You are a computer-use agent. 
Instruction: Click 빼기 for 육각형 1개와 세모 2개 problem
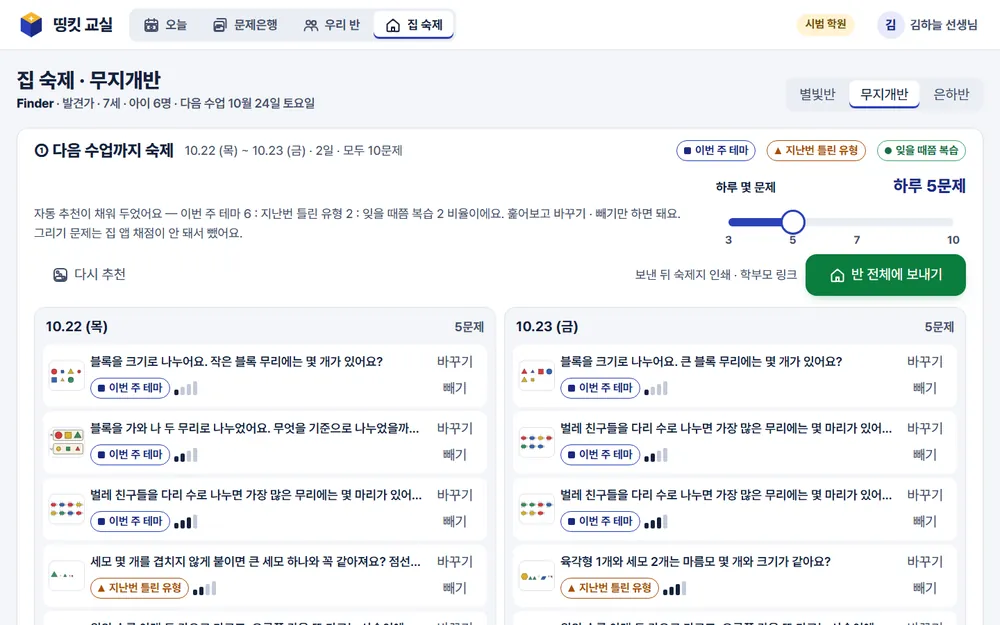(x=925, y=588)
